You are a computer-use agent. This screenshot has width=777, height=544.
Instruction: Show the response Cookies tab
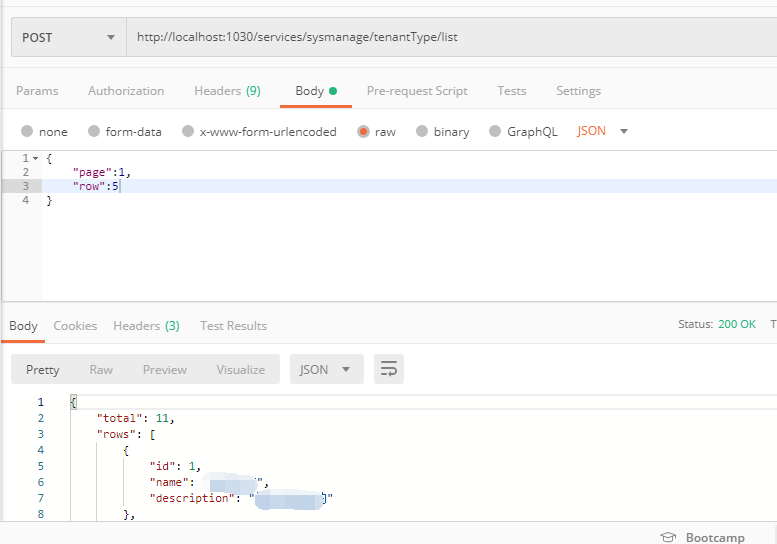point(75,325)
